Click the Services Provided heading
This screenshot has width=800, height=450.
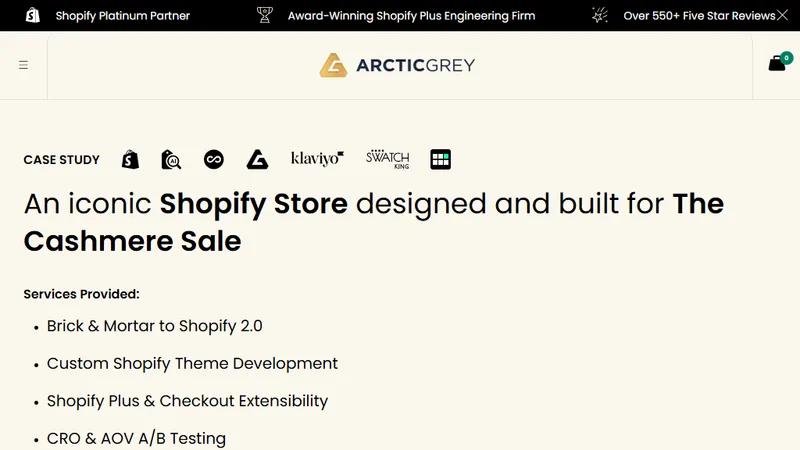(x=82, y=294)
